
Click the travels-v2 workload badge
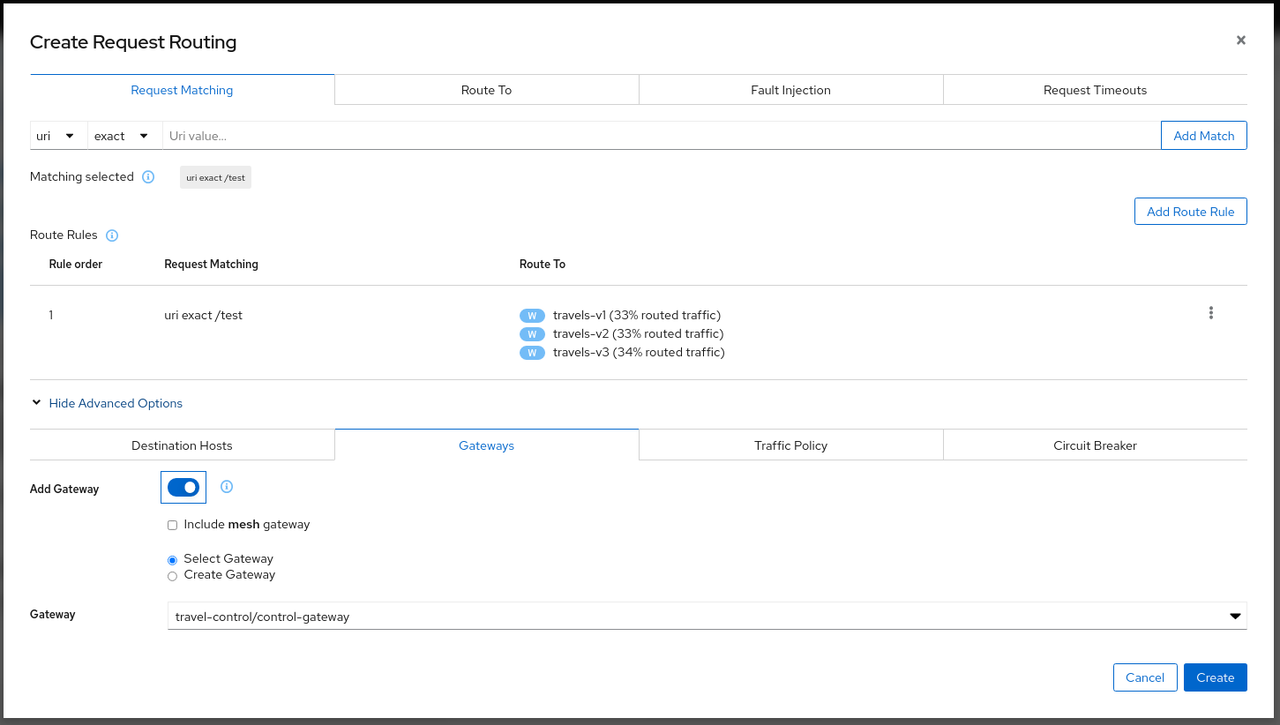click(532, 333)
